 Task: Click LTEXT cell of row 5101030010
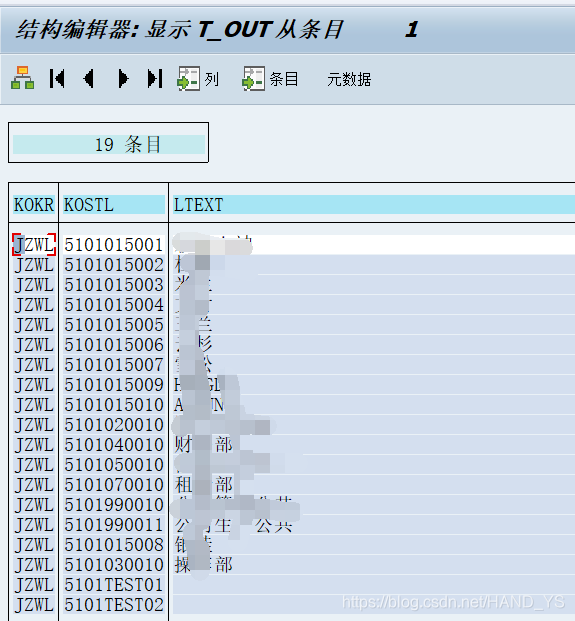click(374, 565)
